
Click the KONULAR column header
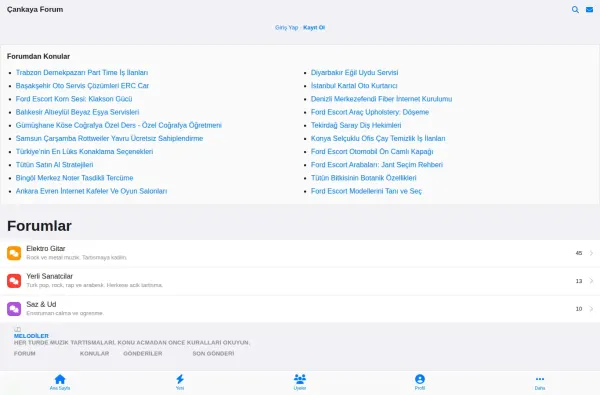(95, 354)
